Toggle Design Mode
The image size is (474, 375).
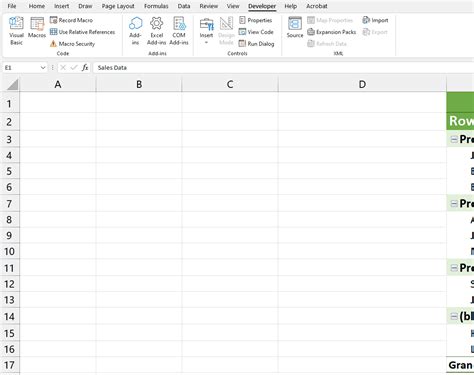[x=226, y=31]
